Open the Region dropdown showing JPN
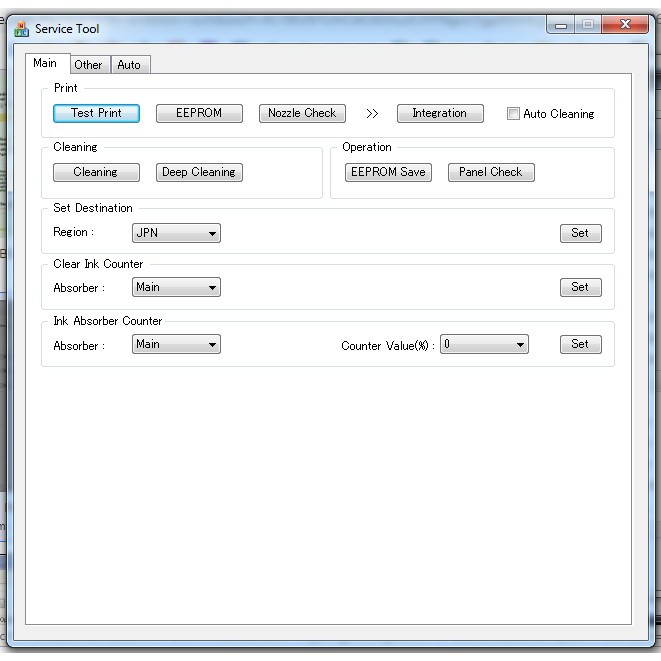 pyautogui.click(x=176, y=233)
